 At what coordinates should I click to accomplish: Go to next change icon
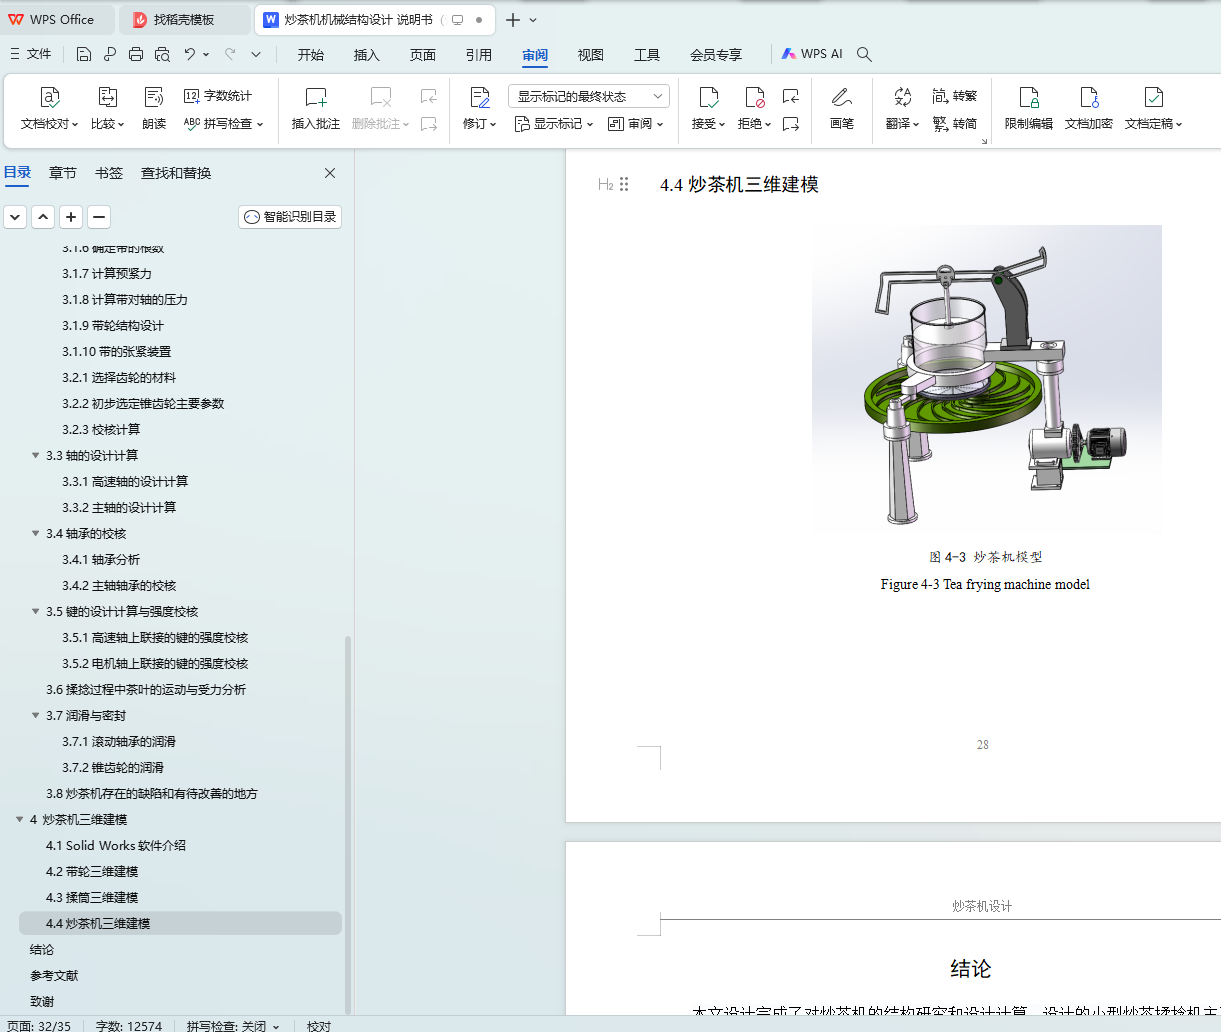pyautogui.click(x=791, y=124)
